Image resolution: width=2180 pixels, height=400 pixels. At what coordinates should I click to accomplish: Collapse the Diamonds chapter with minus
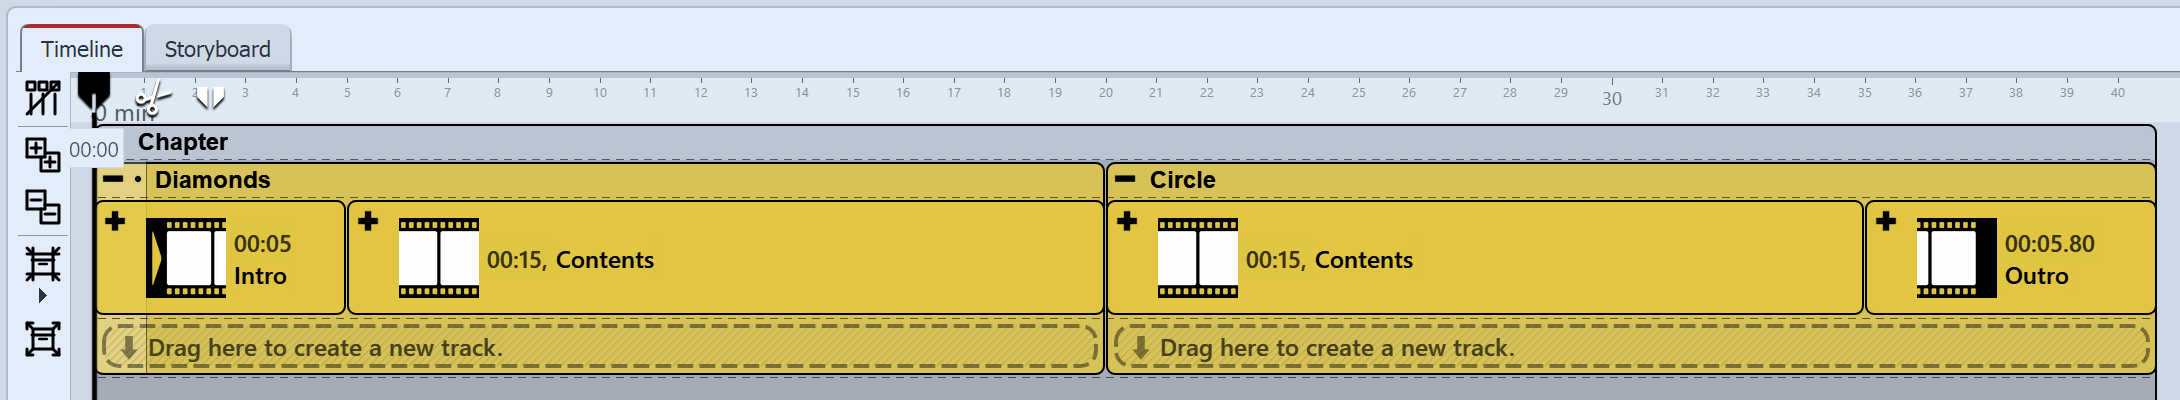point(114,180)
